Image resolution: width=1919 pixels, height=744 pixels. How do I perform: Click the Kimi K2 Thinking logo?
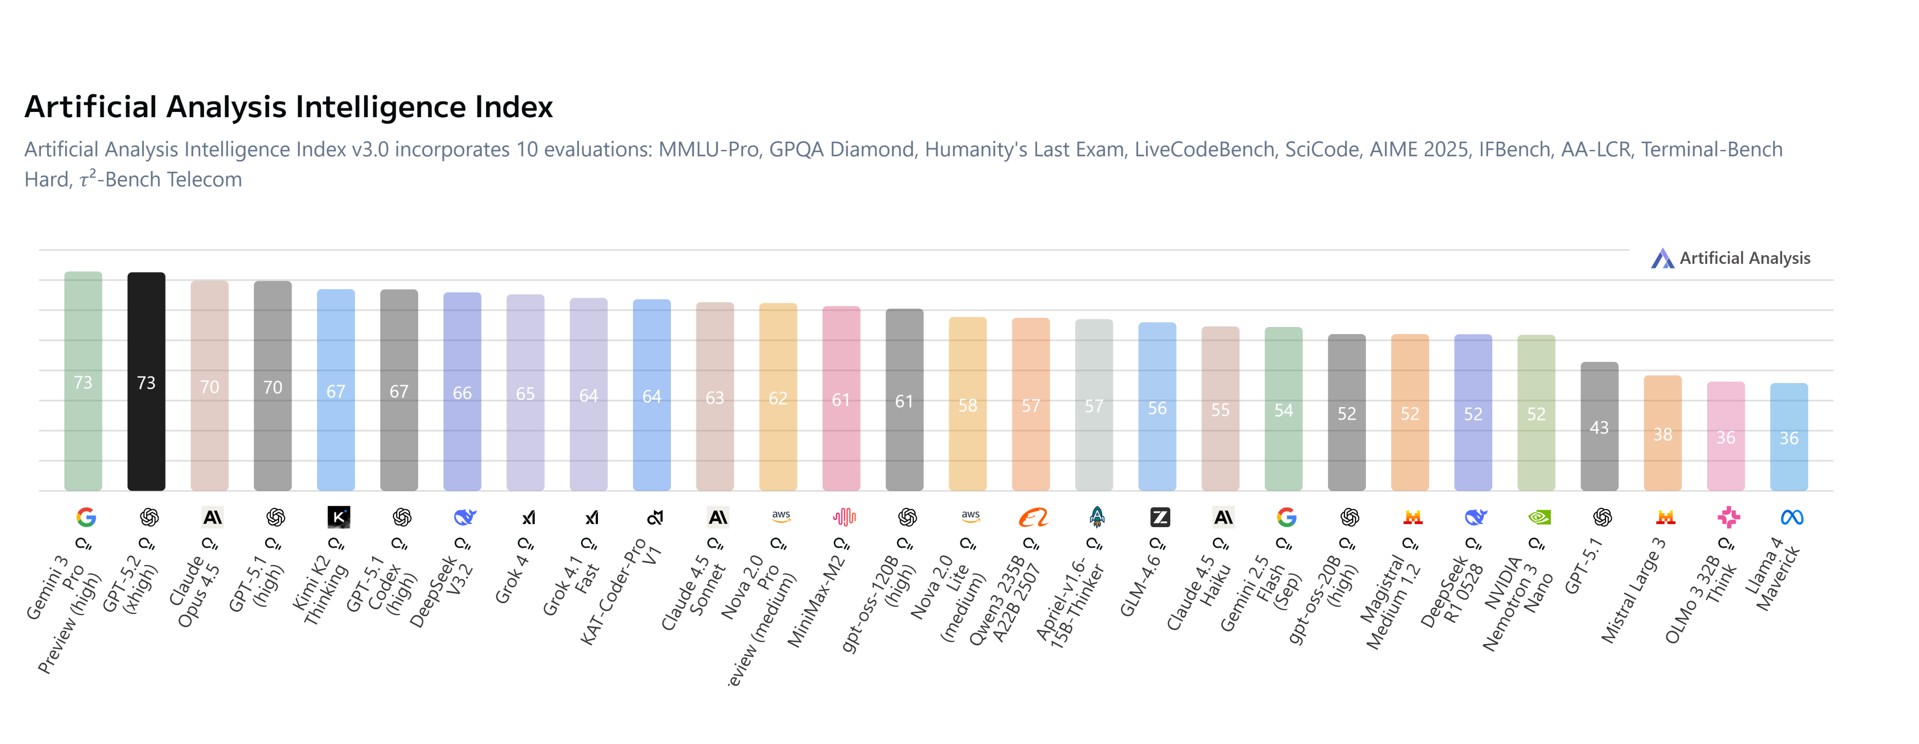(x=339, y=517)
